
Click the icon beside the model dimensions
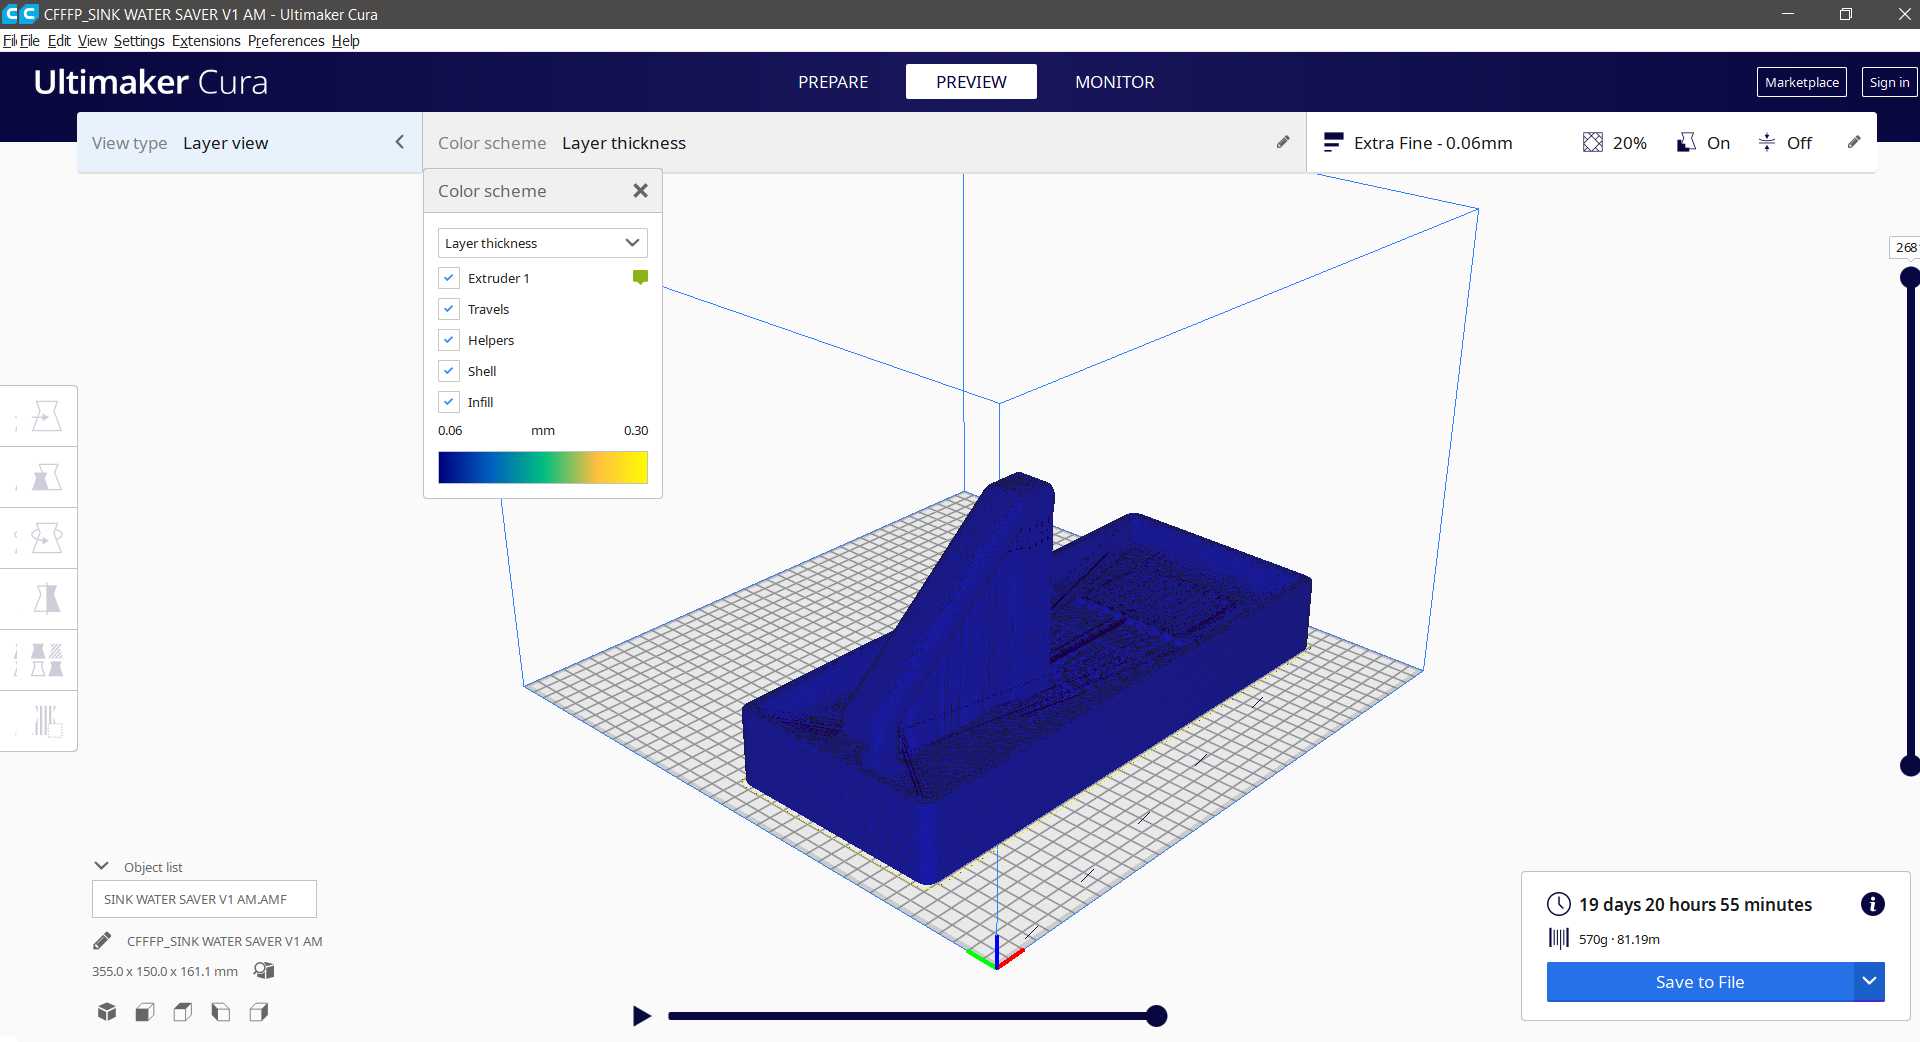click(264, 971)
